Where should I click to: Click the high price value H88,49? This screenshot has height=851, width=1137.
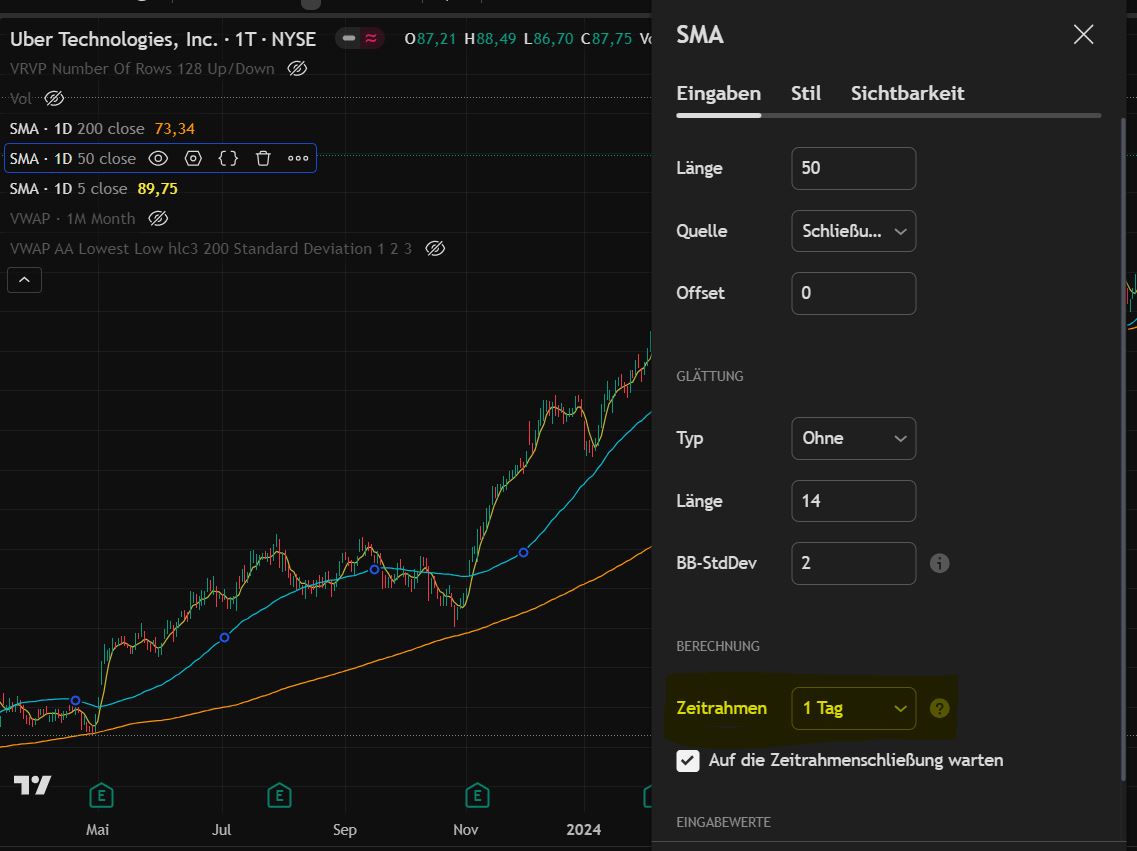(x=490, y=38)
